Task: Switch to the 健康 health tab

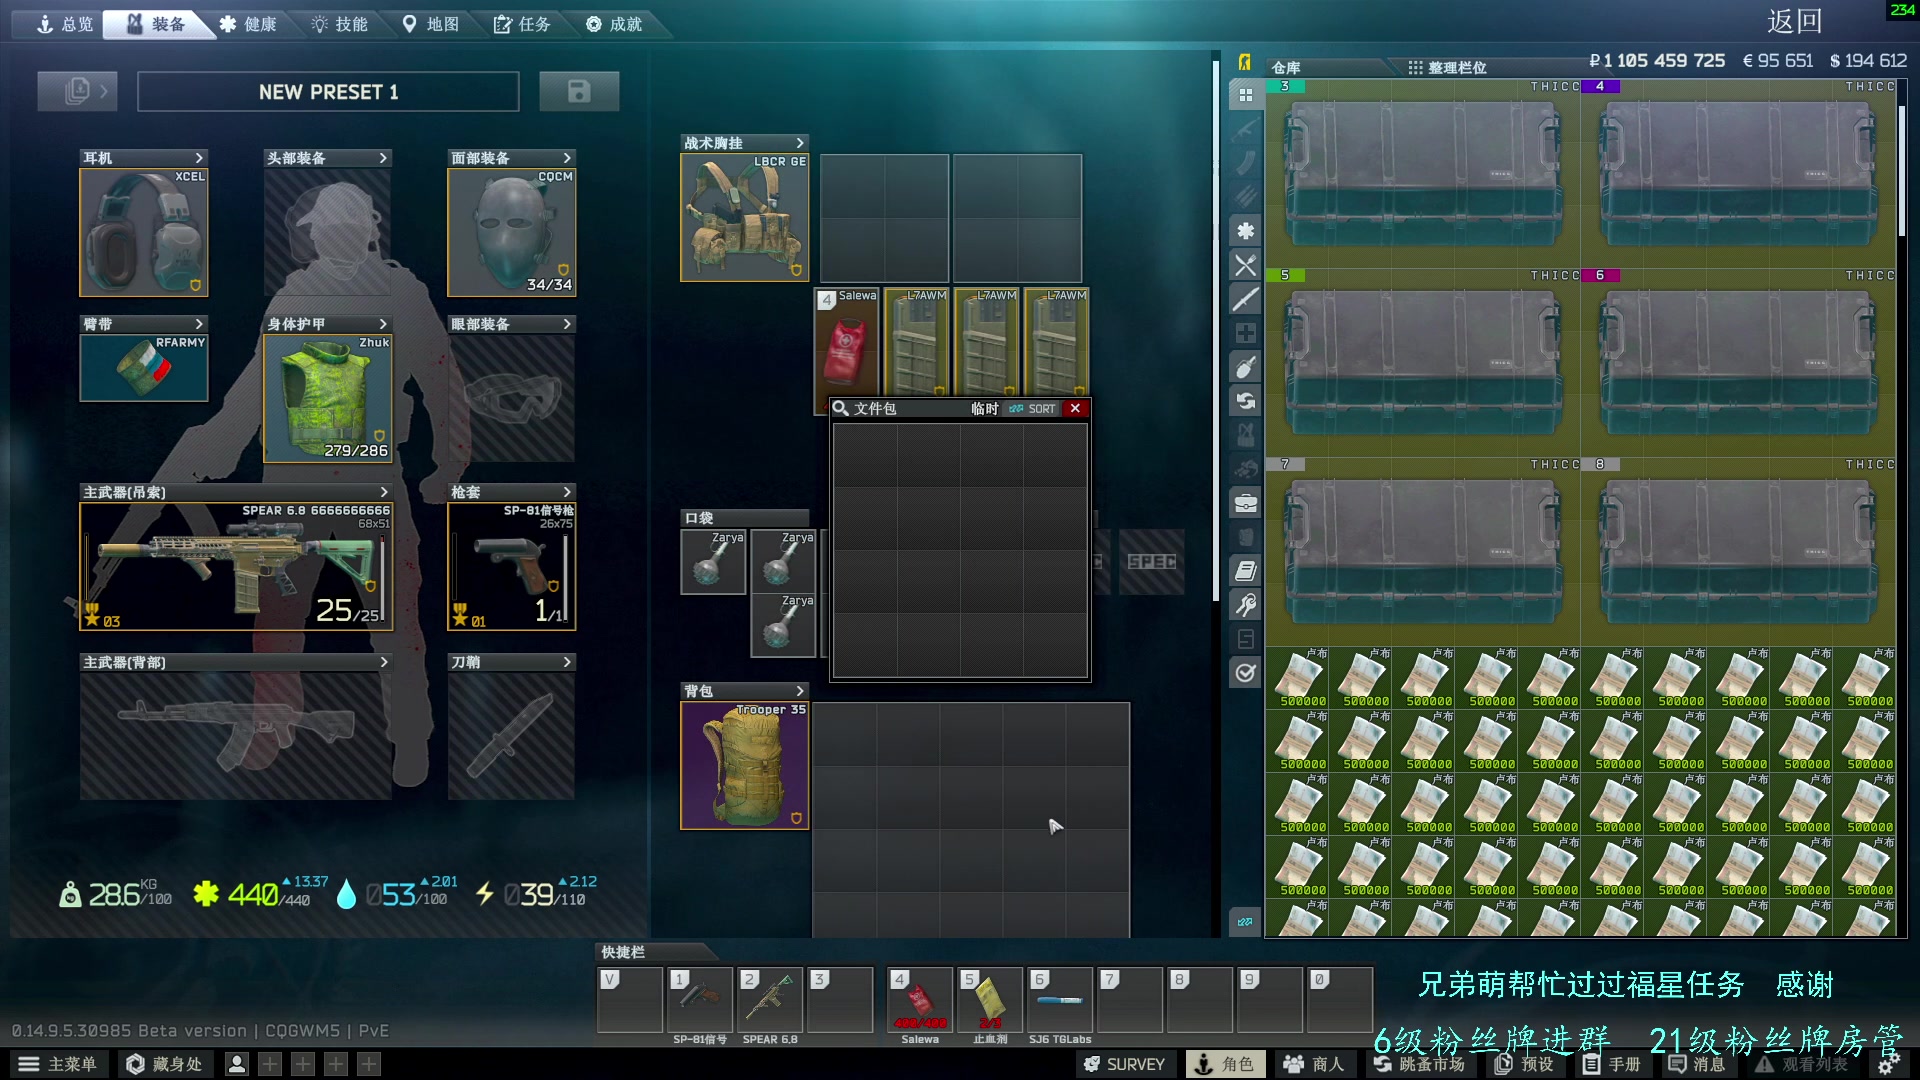Action: pyautogui.click(x=248, y=24)
